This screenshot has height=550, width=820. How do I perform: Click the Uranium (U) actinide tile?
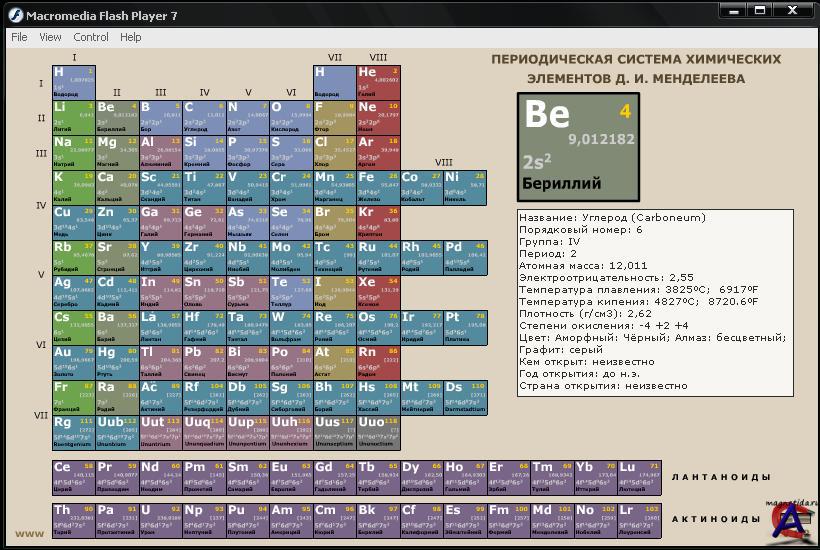click(160, 518)
